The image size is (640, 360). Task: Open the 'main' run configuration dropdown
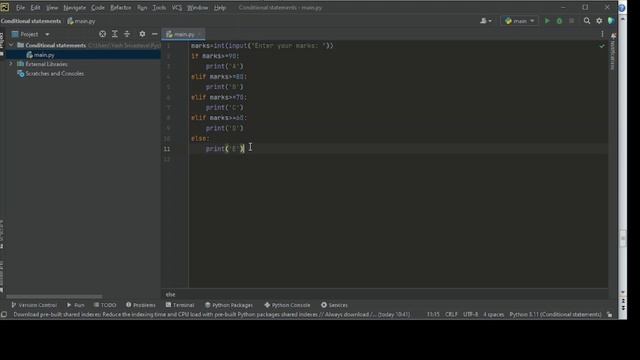519,21
